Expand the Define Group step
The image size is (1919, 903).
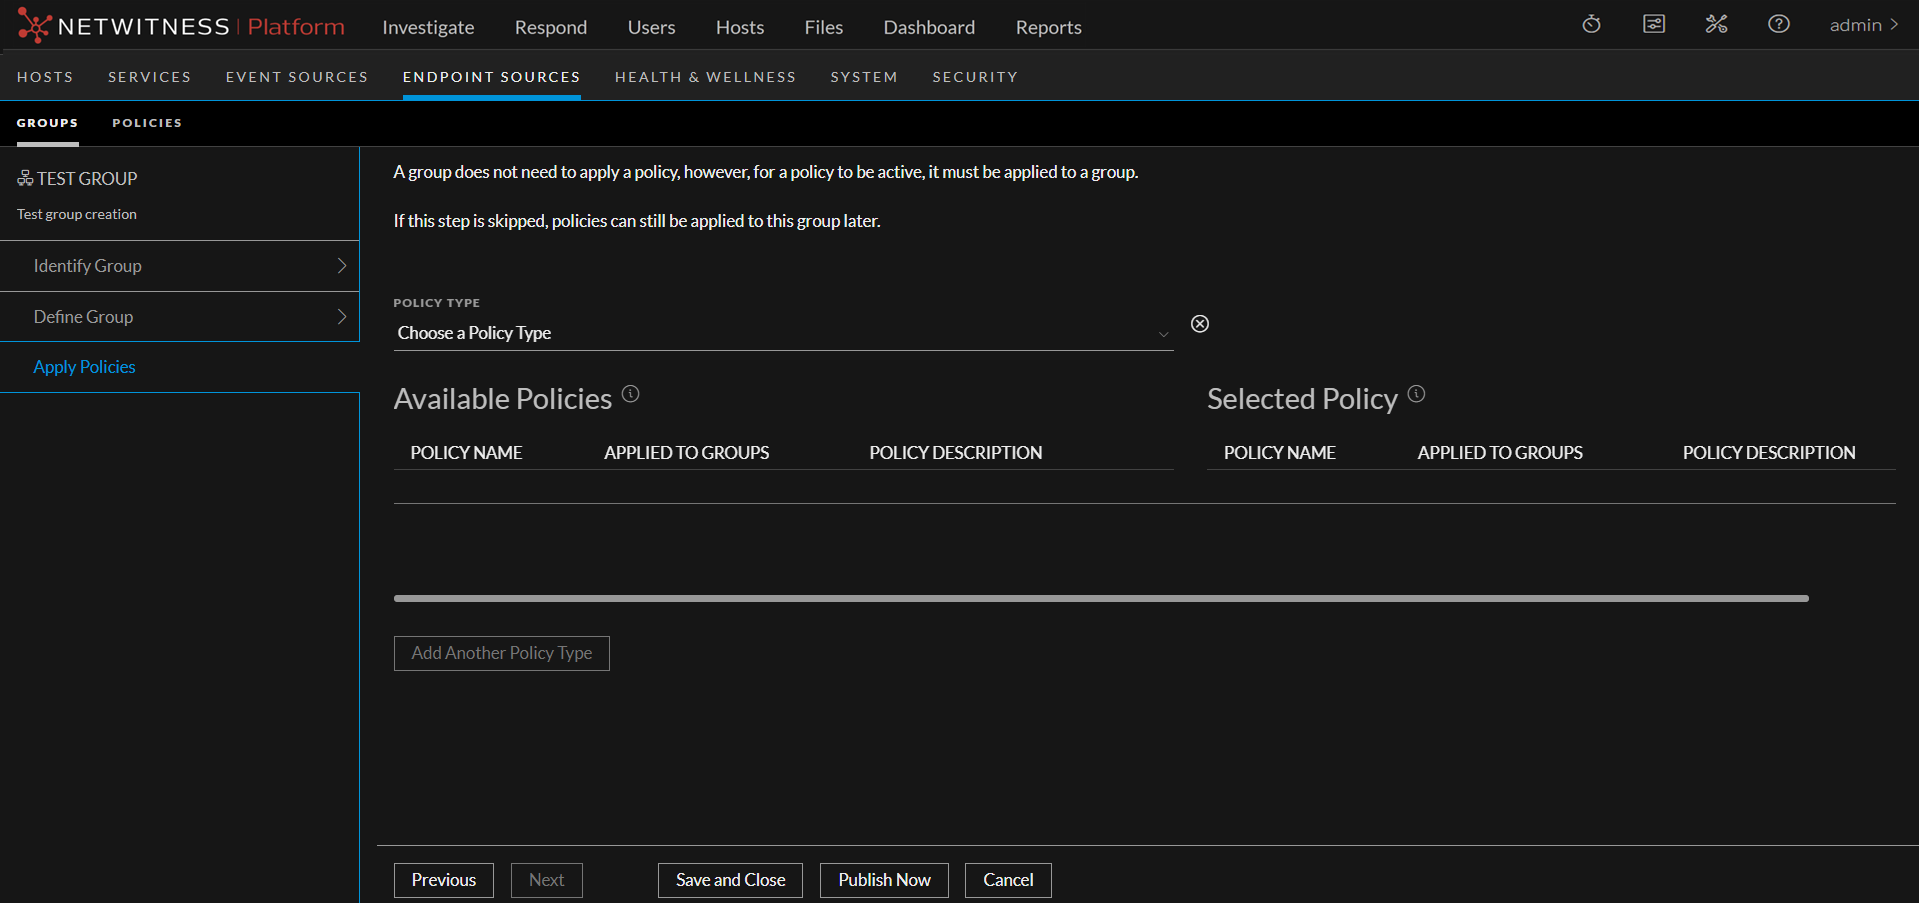click(x=180, y=317)
